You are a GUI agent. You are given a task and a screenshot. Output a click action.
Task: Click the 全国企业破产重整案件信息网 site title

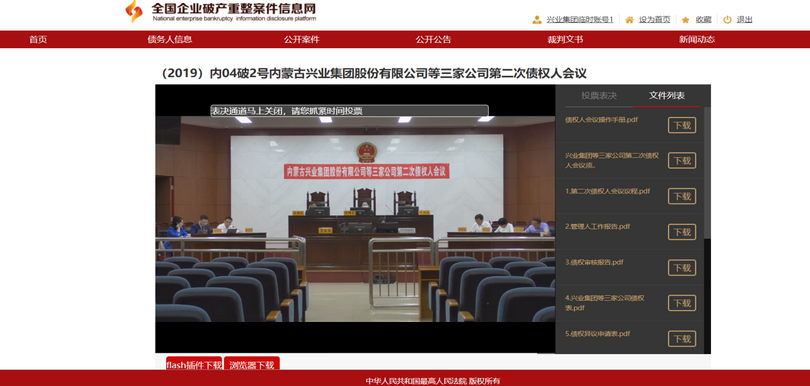click(233, 9)
